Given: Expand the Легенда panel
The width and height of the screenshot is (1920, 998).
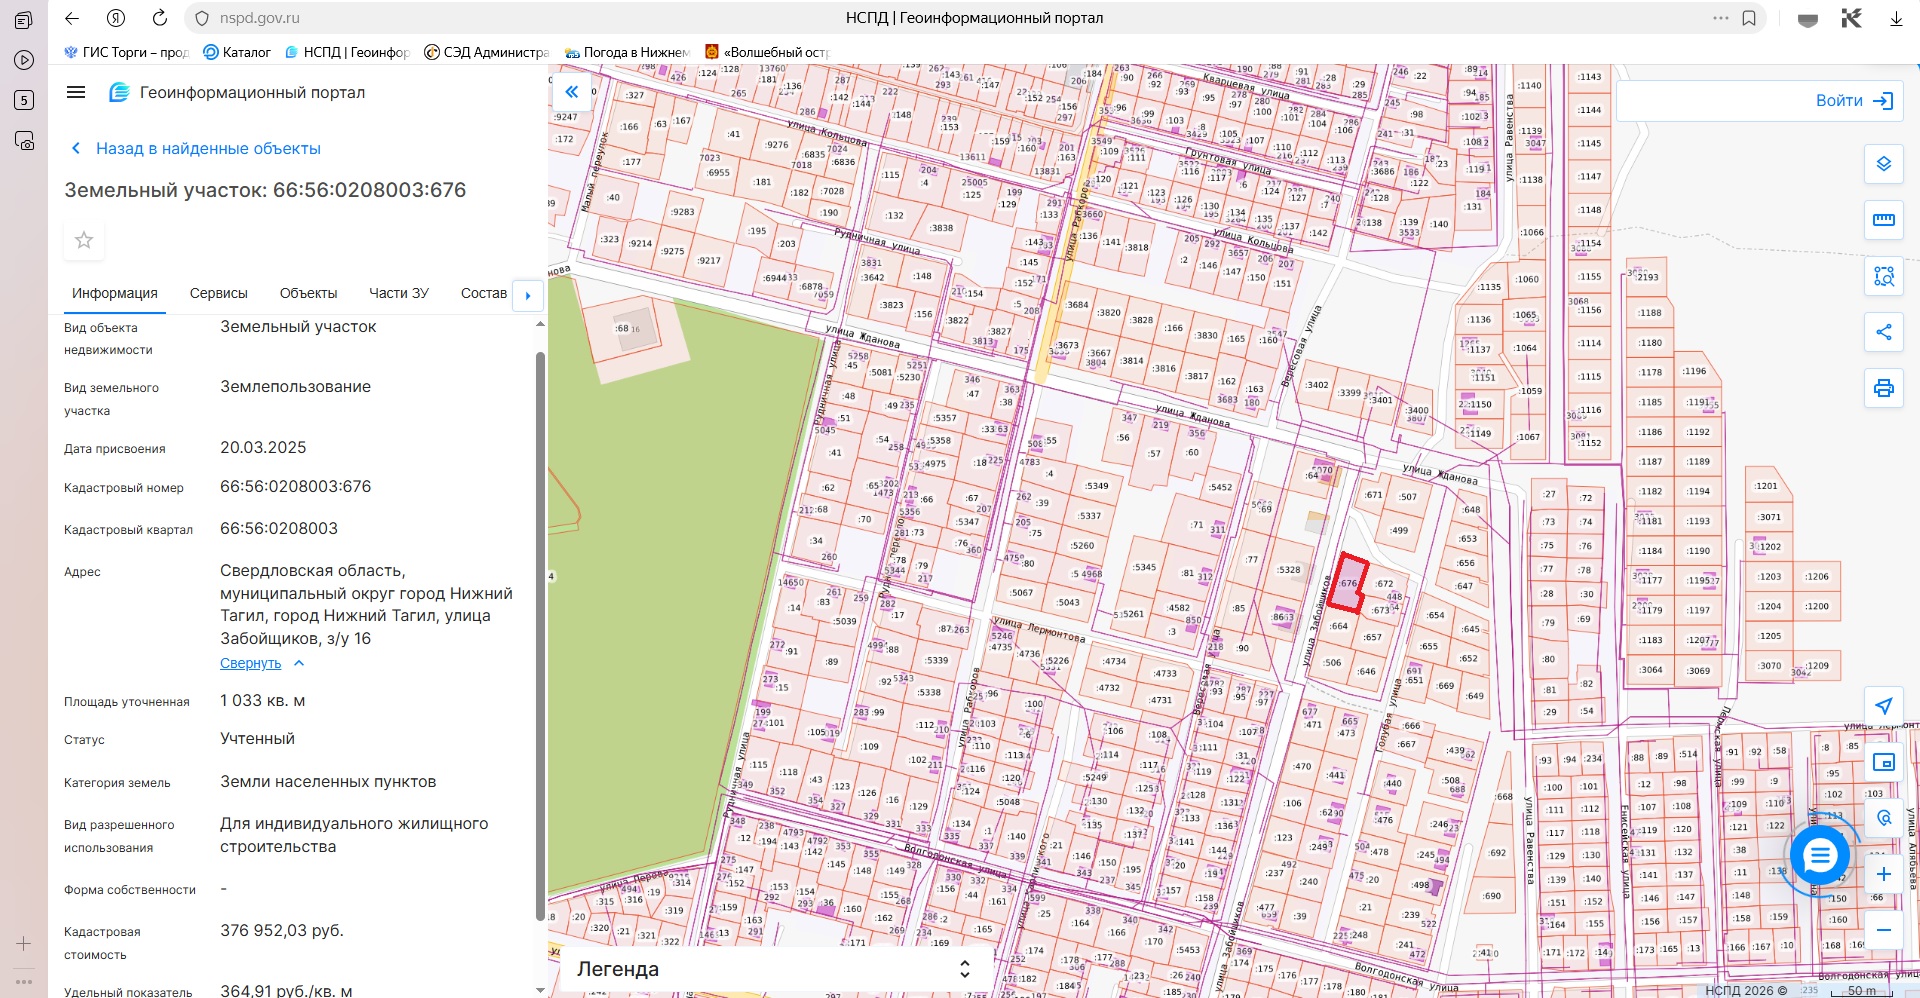Looking at the screenshot, I should click(x=964, y=969).
